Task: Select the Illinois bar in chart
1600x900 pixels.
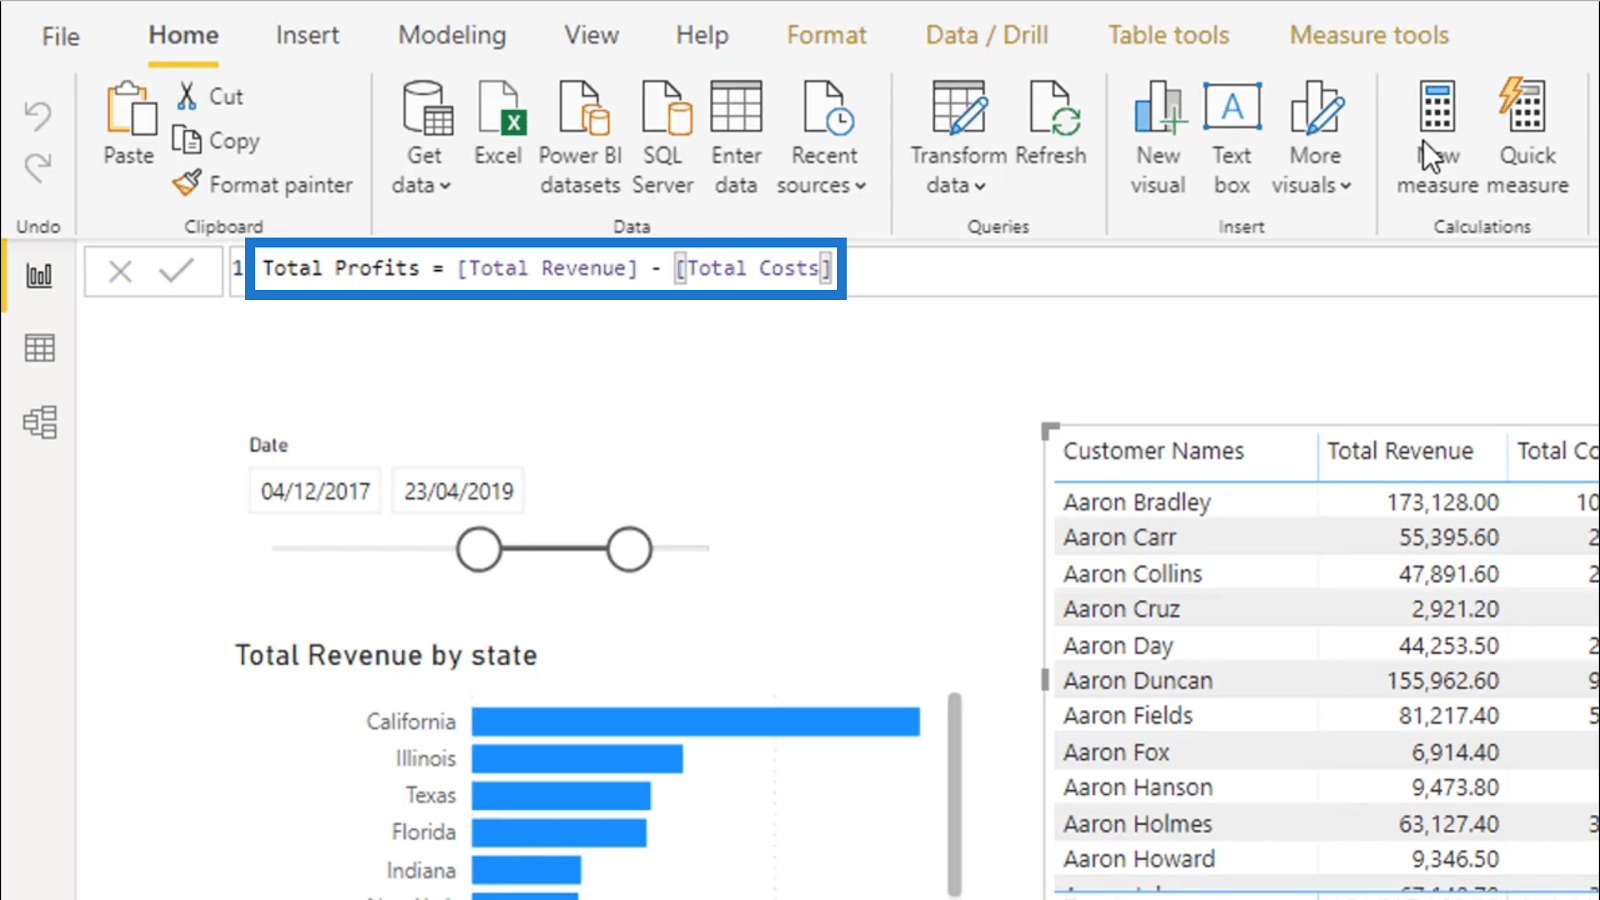Action: click(x=577, y=759)
